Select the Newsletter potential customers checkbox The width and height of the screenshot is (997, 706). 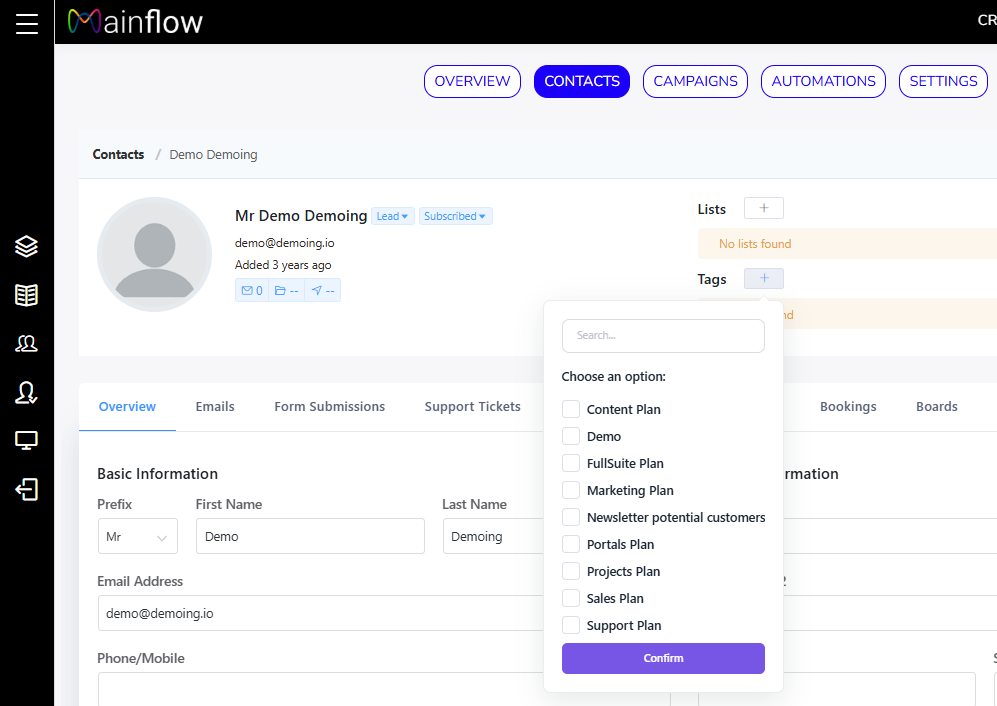click(x=571, y=517)
